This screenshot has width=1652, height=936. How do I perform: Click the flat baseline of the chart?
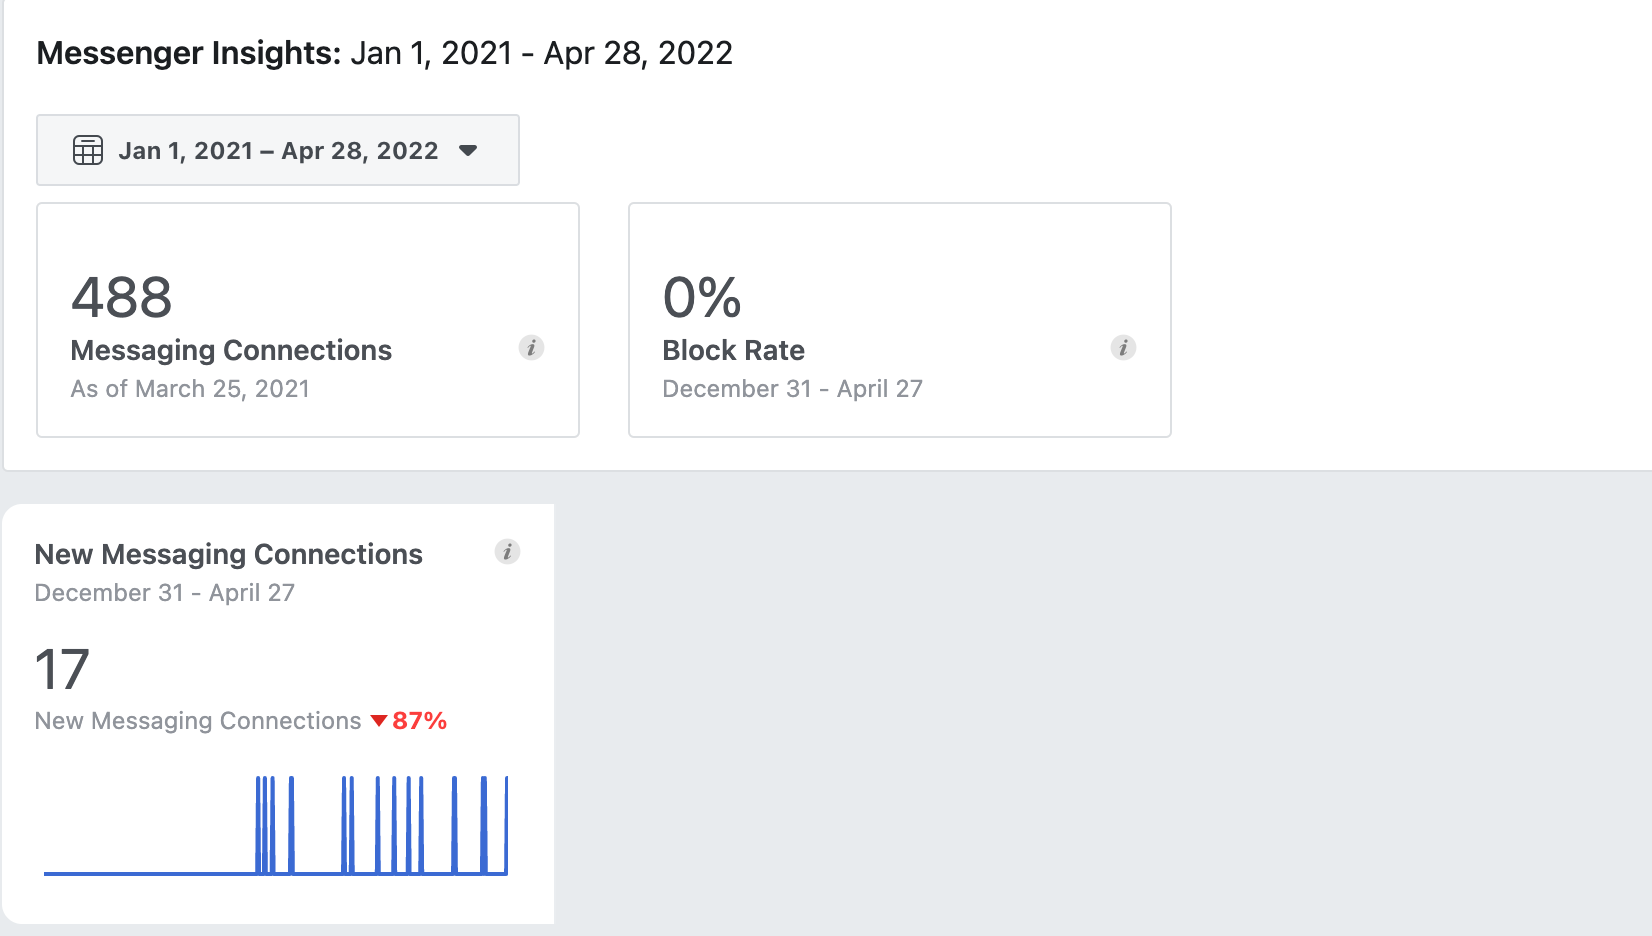tap(150, 873)
